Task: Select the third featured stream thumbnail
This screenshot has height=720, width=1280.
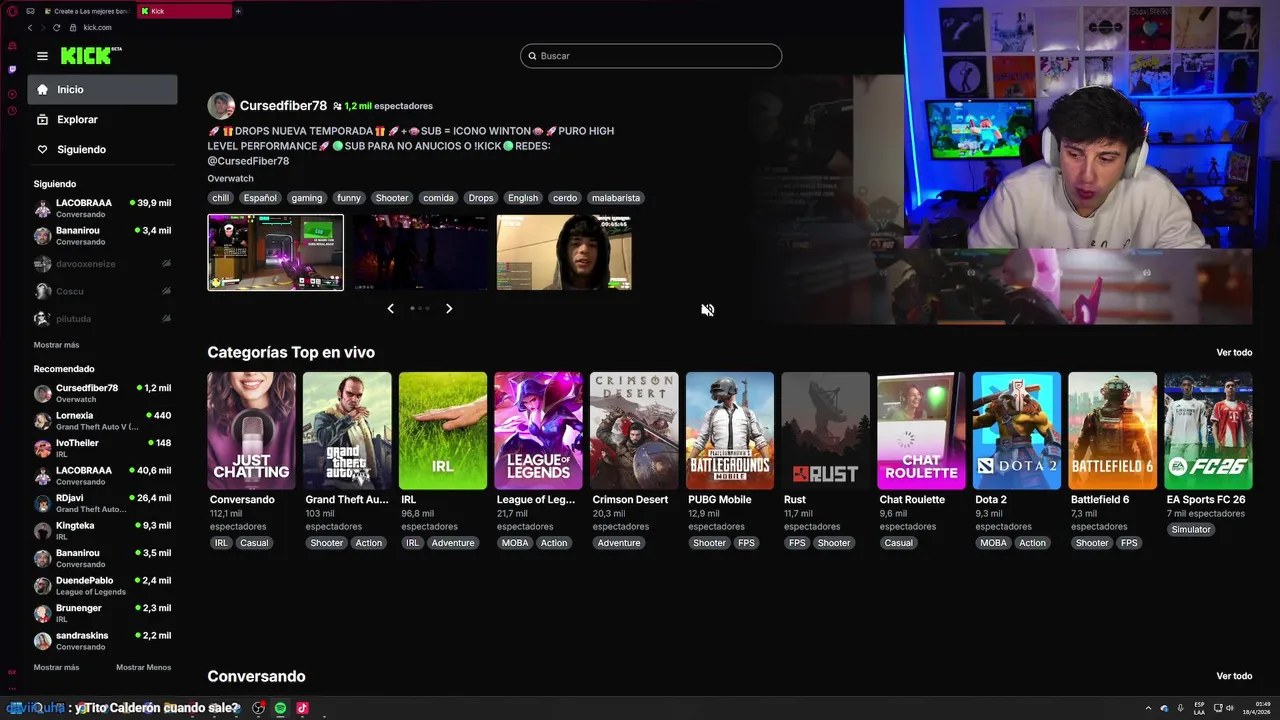Action: click(x=564, y=252)
